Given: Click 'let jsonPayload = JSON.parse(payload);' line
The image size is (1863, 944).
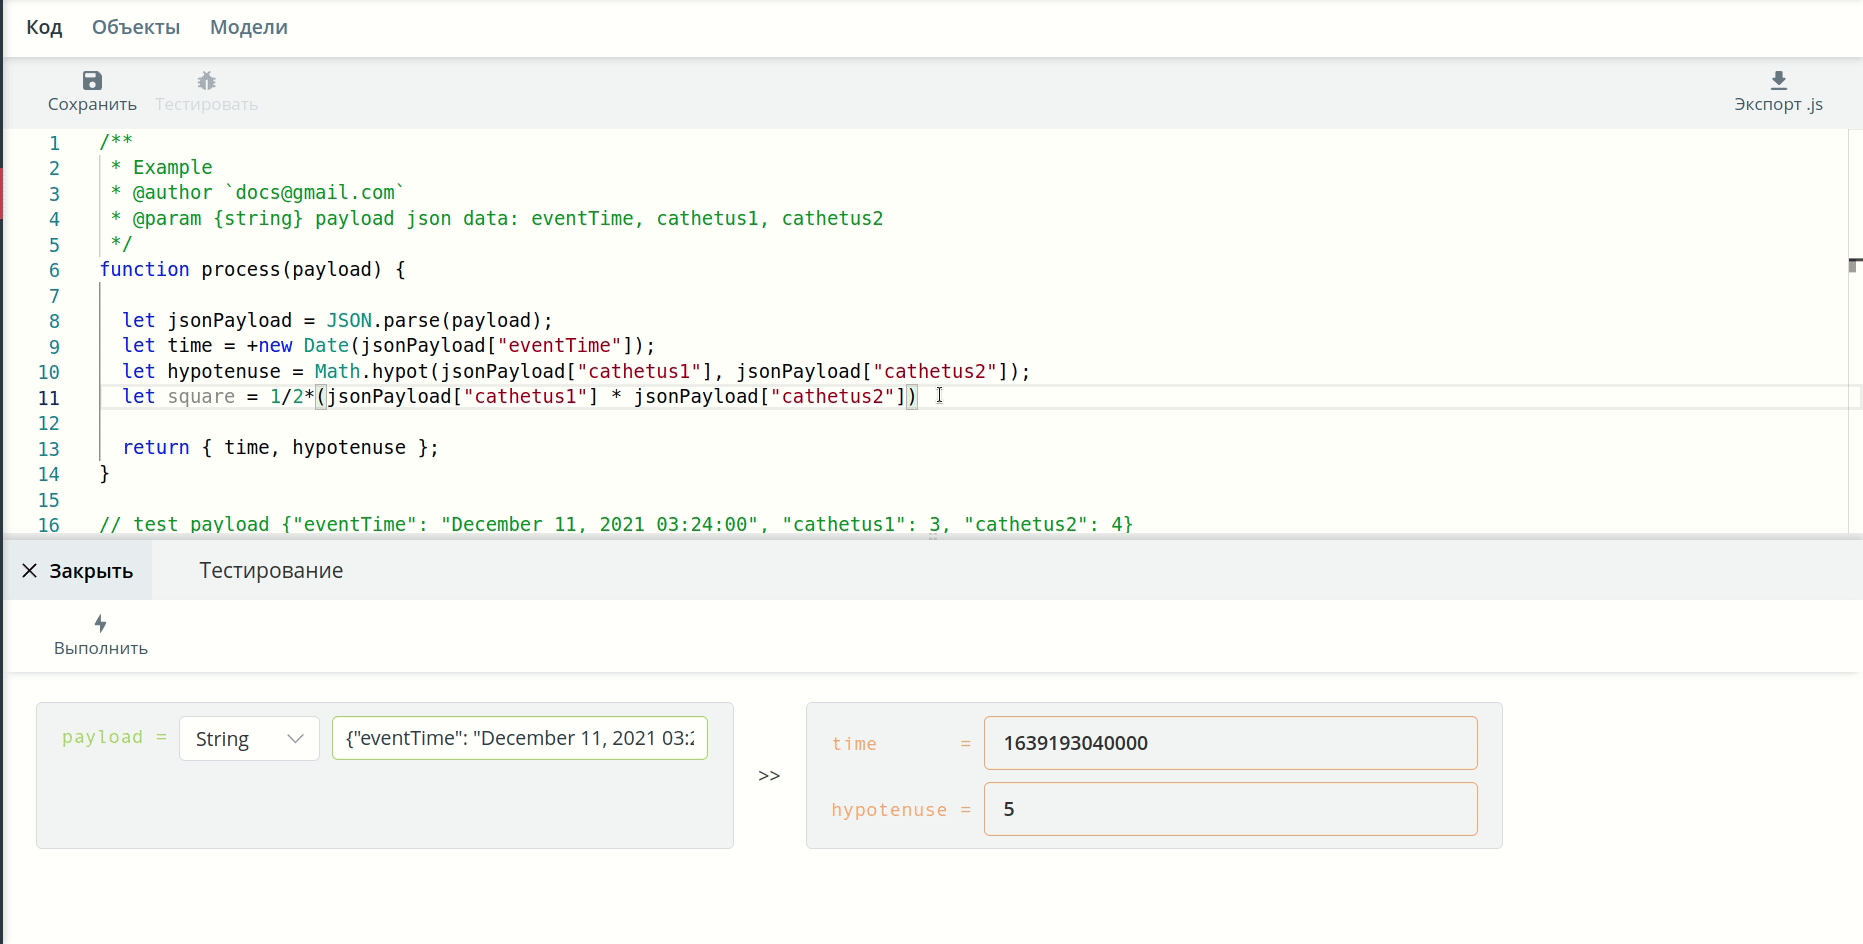Looking at the screenshot, I should click(x=337, y=321).
